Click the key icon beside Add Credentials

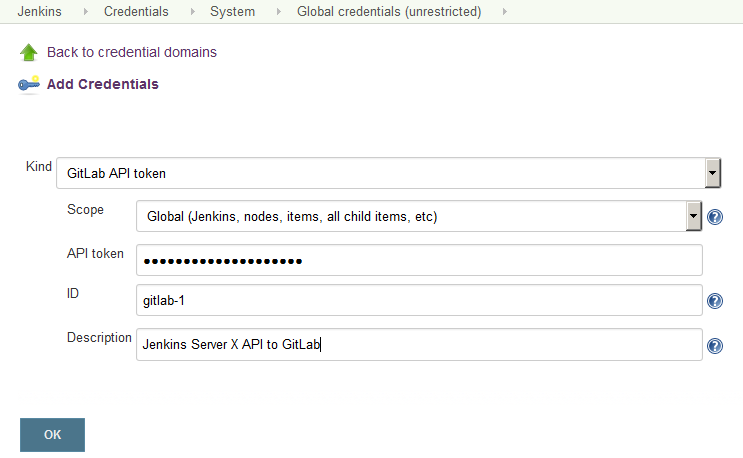click(x=28, y=84)
